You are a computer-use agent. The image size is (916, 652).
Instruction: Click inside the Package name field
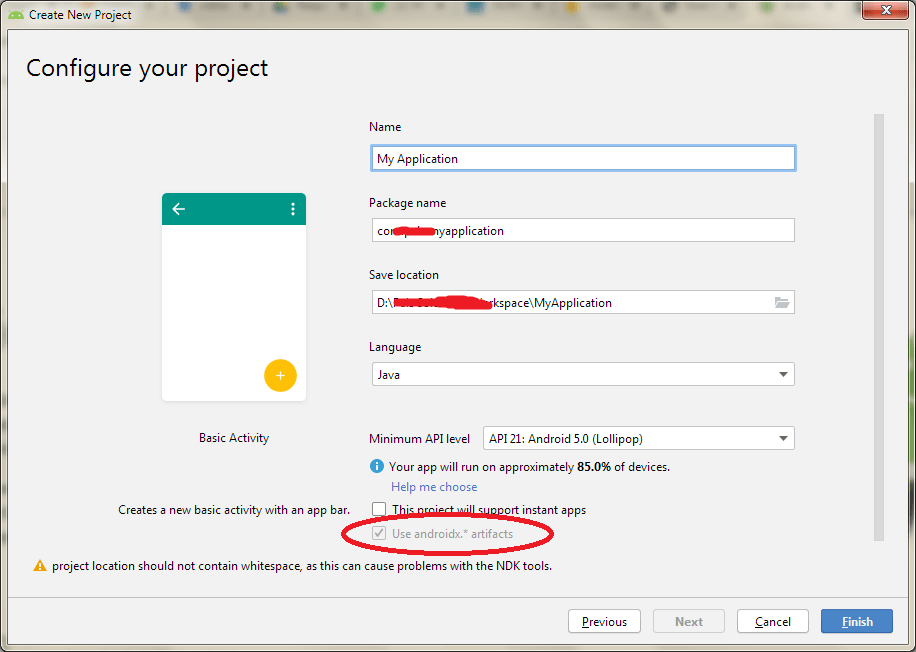tap(583, 230)
